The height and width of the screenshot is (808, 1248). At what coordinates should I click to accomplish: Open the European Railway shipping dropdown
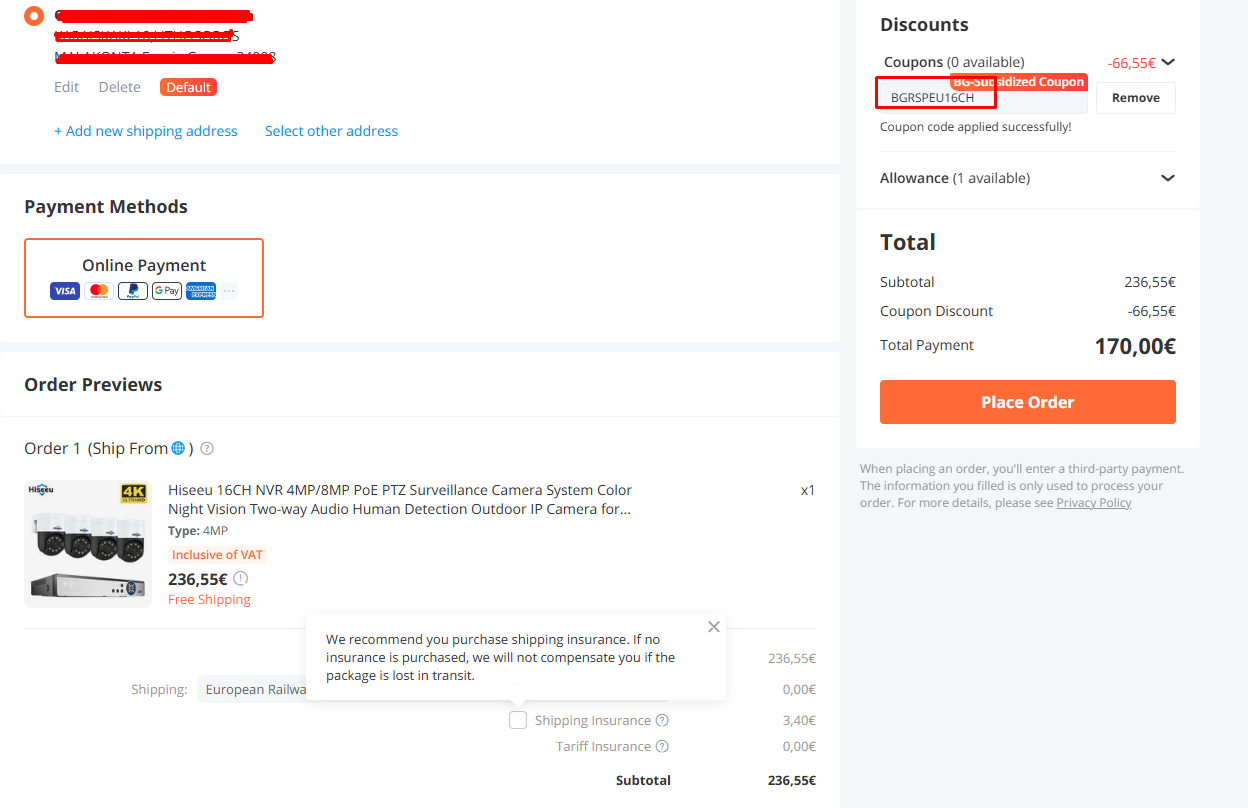coord(252,689)
